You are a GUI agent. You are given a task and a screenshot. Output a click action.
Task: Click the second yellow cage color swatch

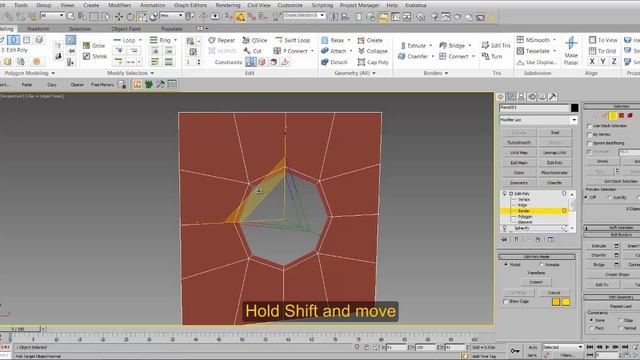click(x=566, y=302)
